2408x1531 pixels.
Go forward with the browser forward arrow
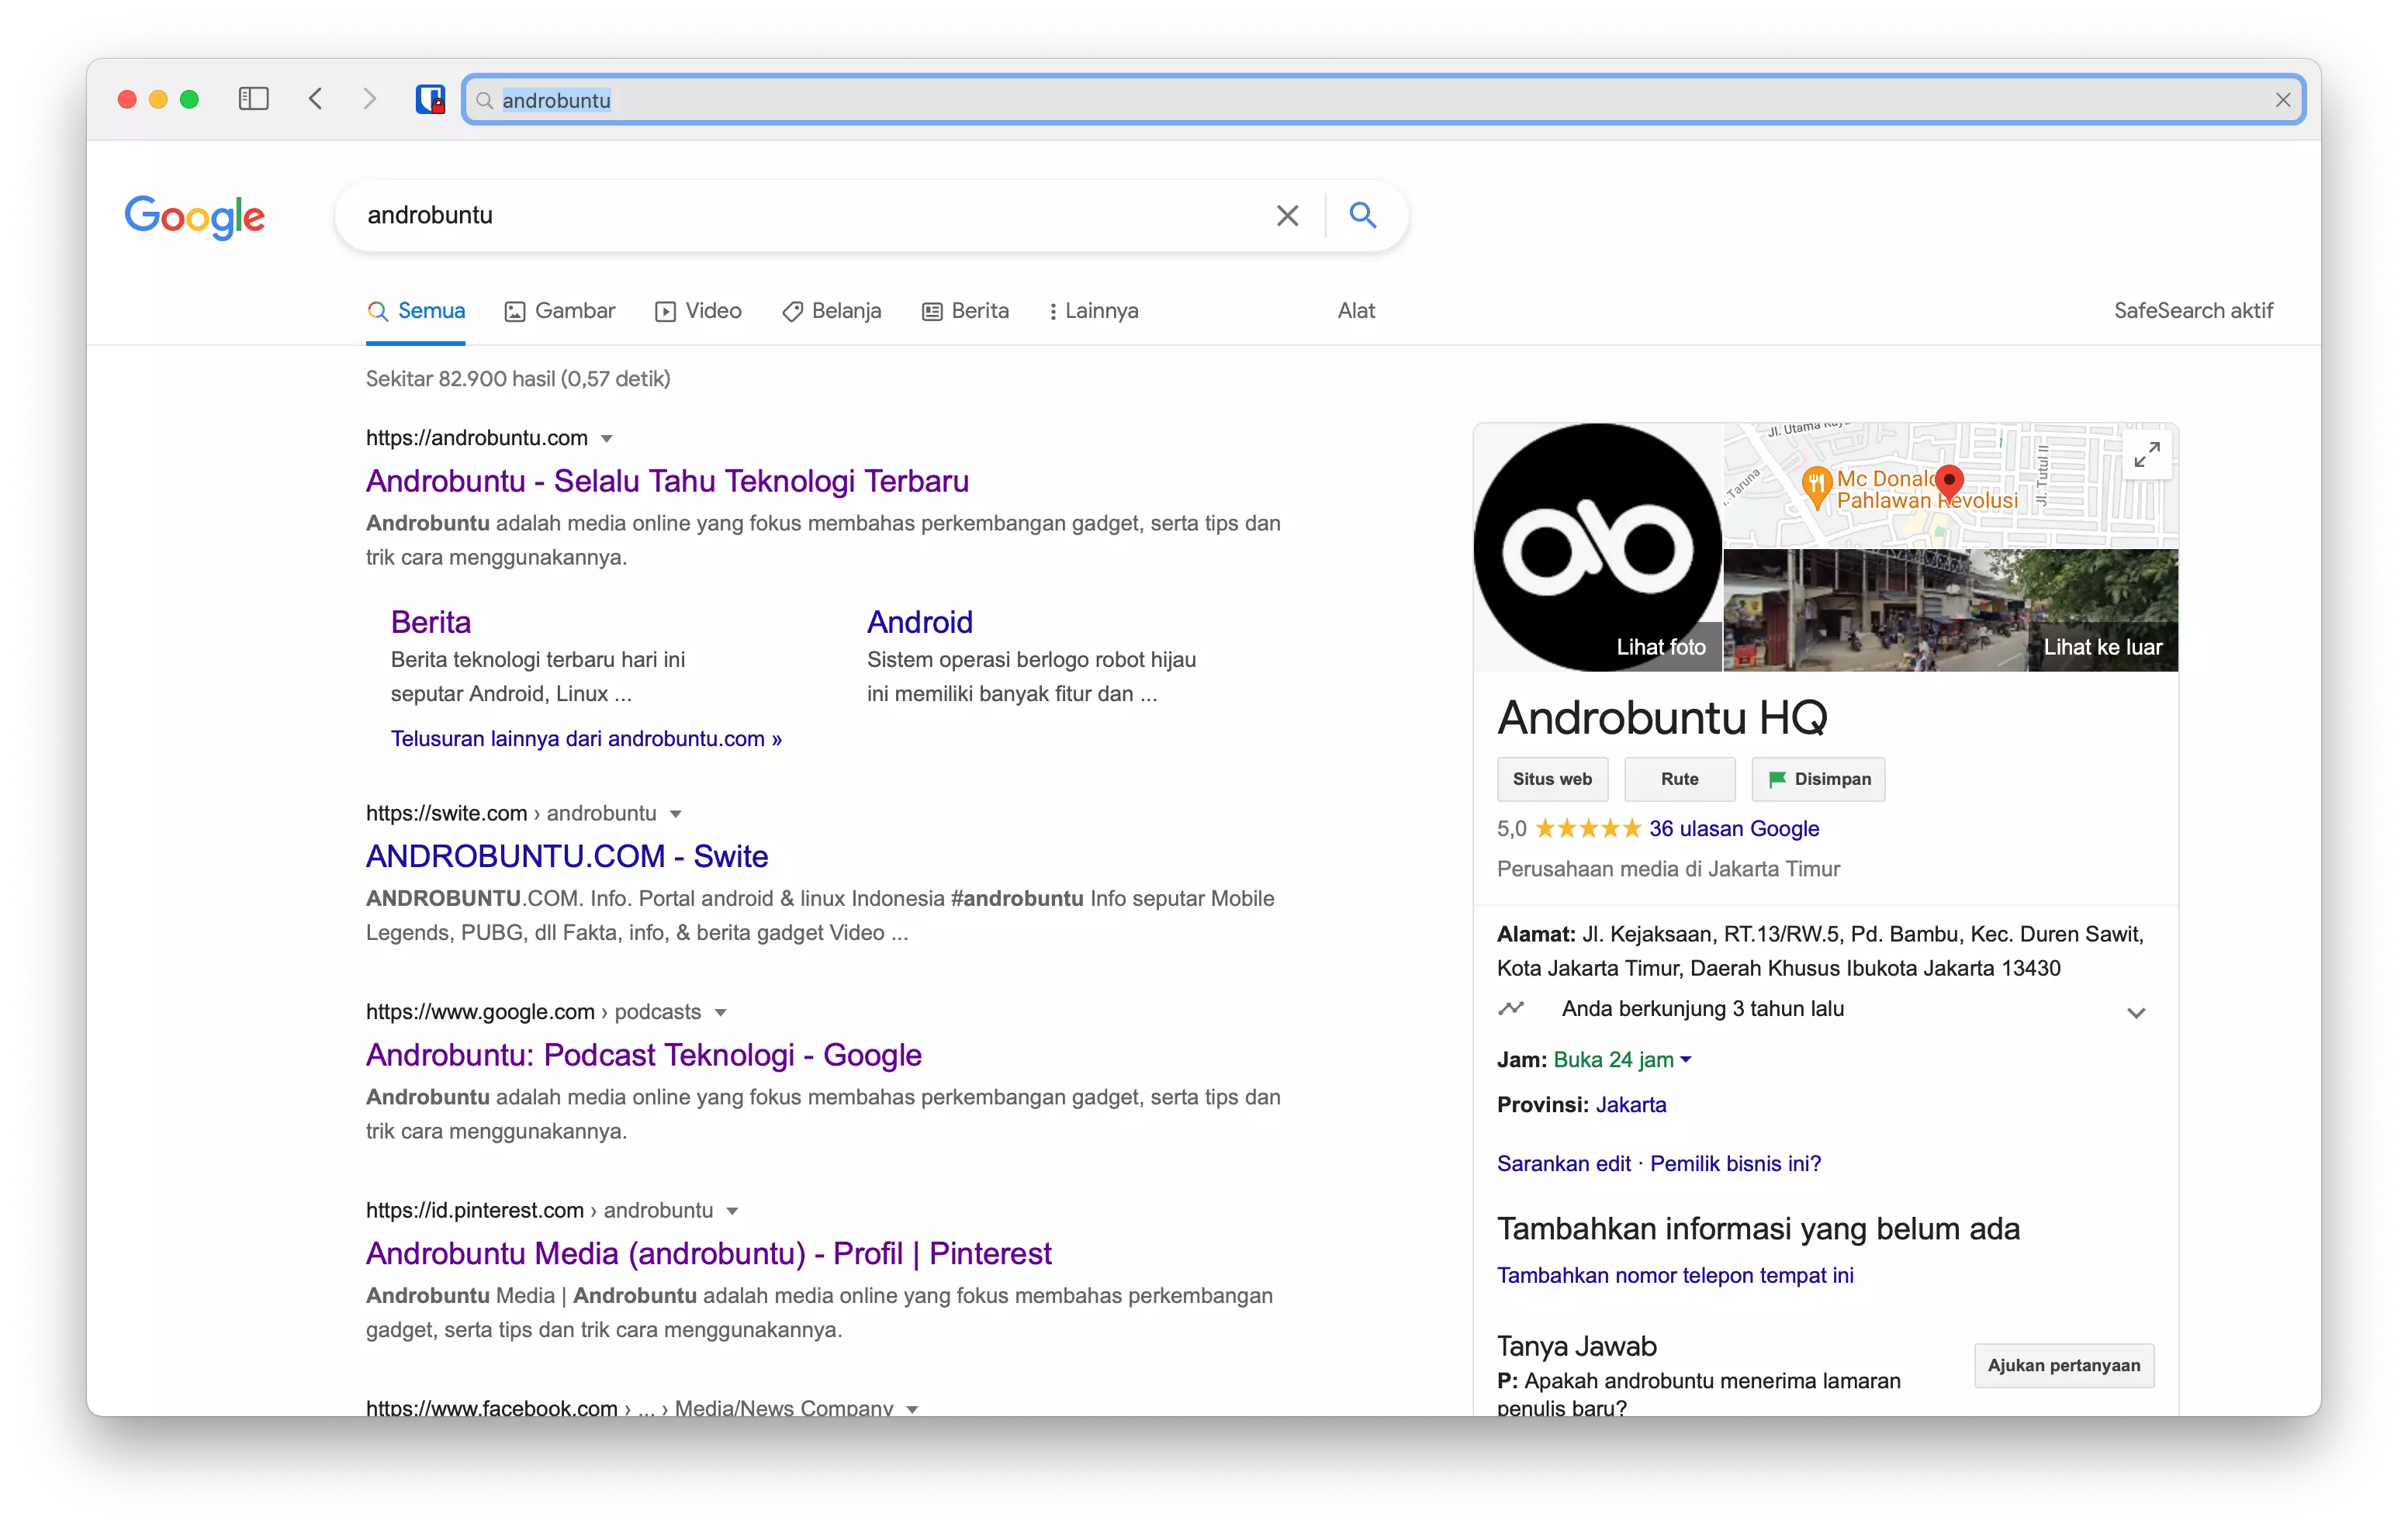click(370, 99)
